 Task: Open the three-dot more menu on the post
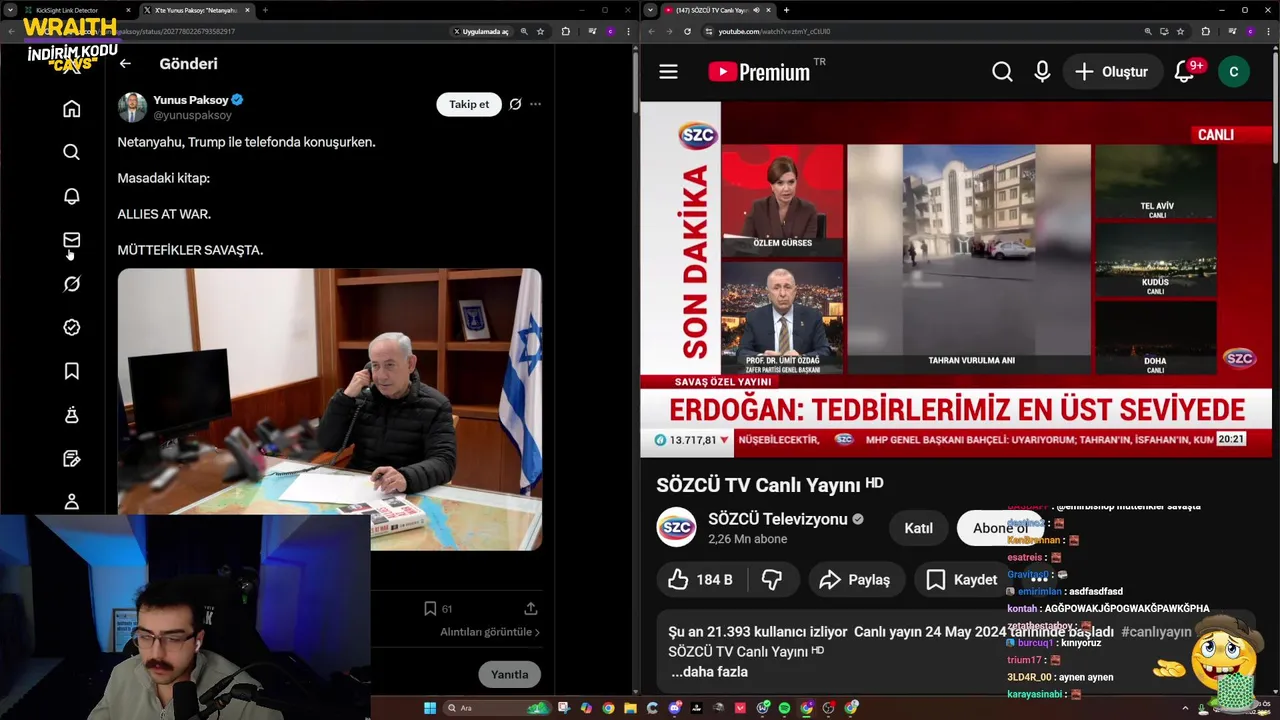pyautogui.click(x=535, y=104)
